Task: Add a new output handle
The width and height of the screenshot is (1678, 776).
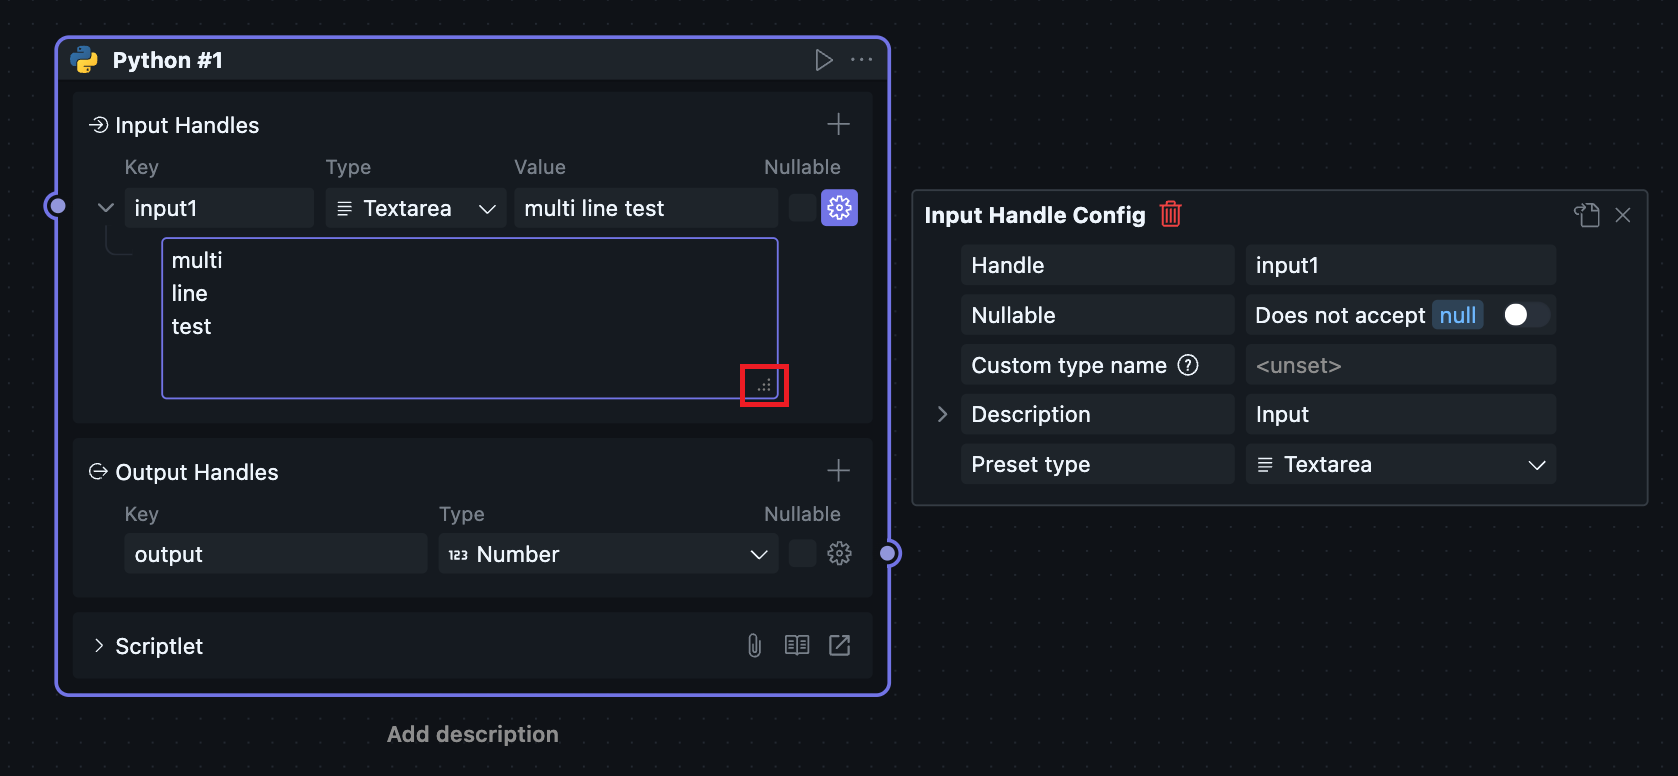Action: (838, 471)
